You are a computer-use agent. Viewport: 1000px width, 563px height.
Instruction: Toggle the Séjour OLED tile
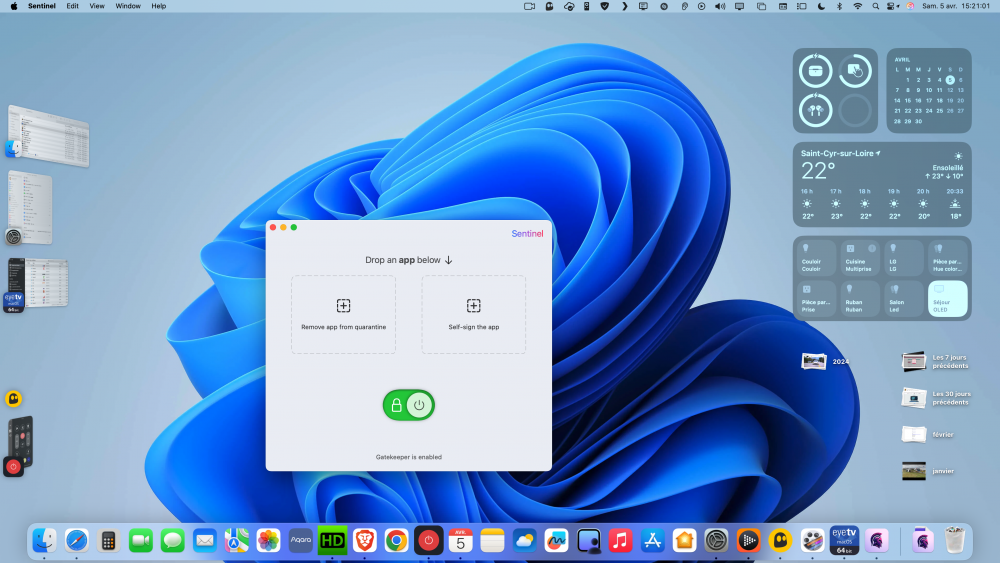click(948, 298)
